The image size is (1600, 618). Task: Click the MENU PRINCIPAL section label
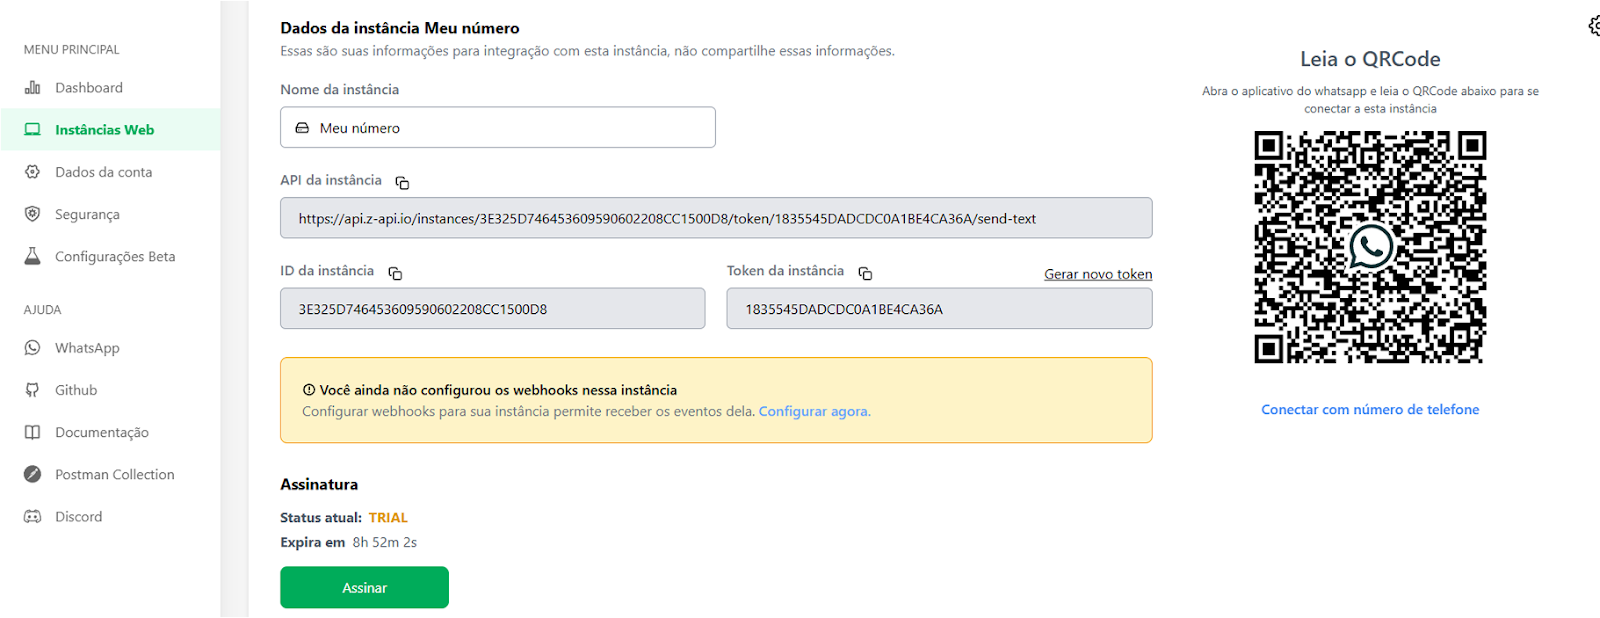(72, 50)
